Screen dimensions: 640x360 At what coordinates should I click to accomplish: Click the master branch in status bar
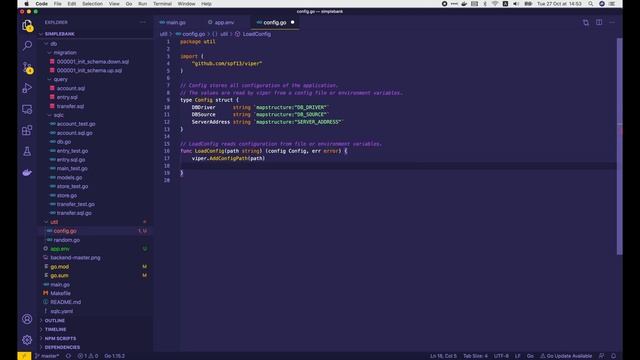coord(47,356)
